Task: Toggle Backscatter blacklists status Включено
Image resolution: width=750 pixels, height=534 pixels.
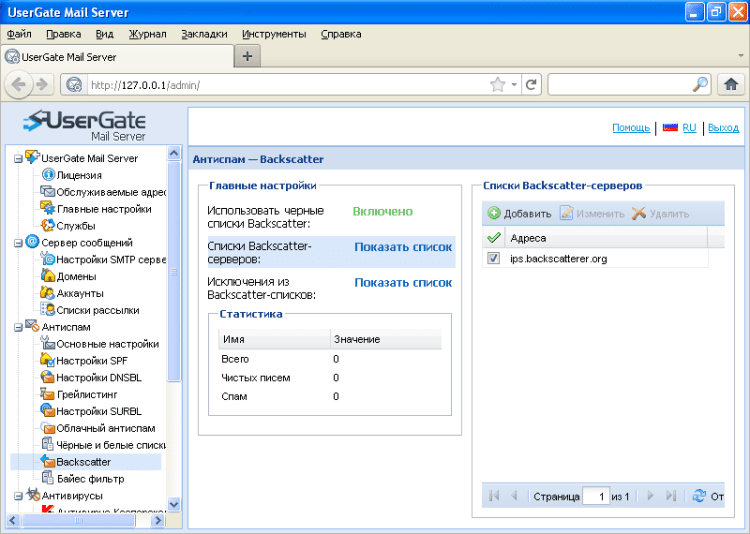Action: (383, 211)
